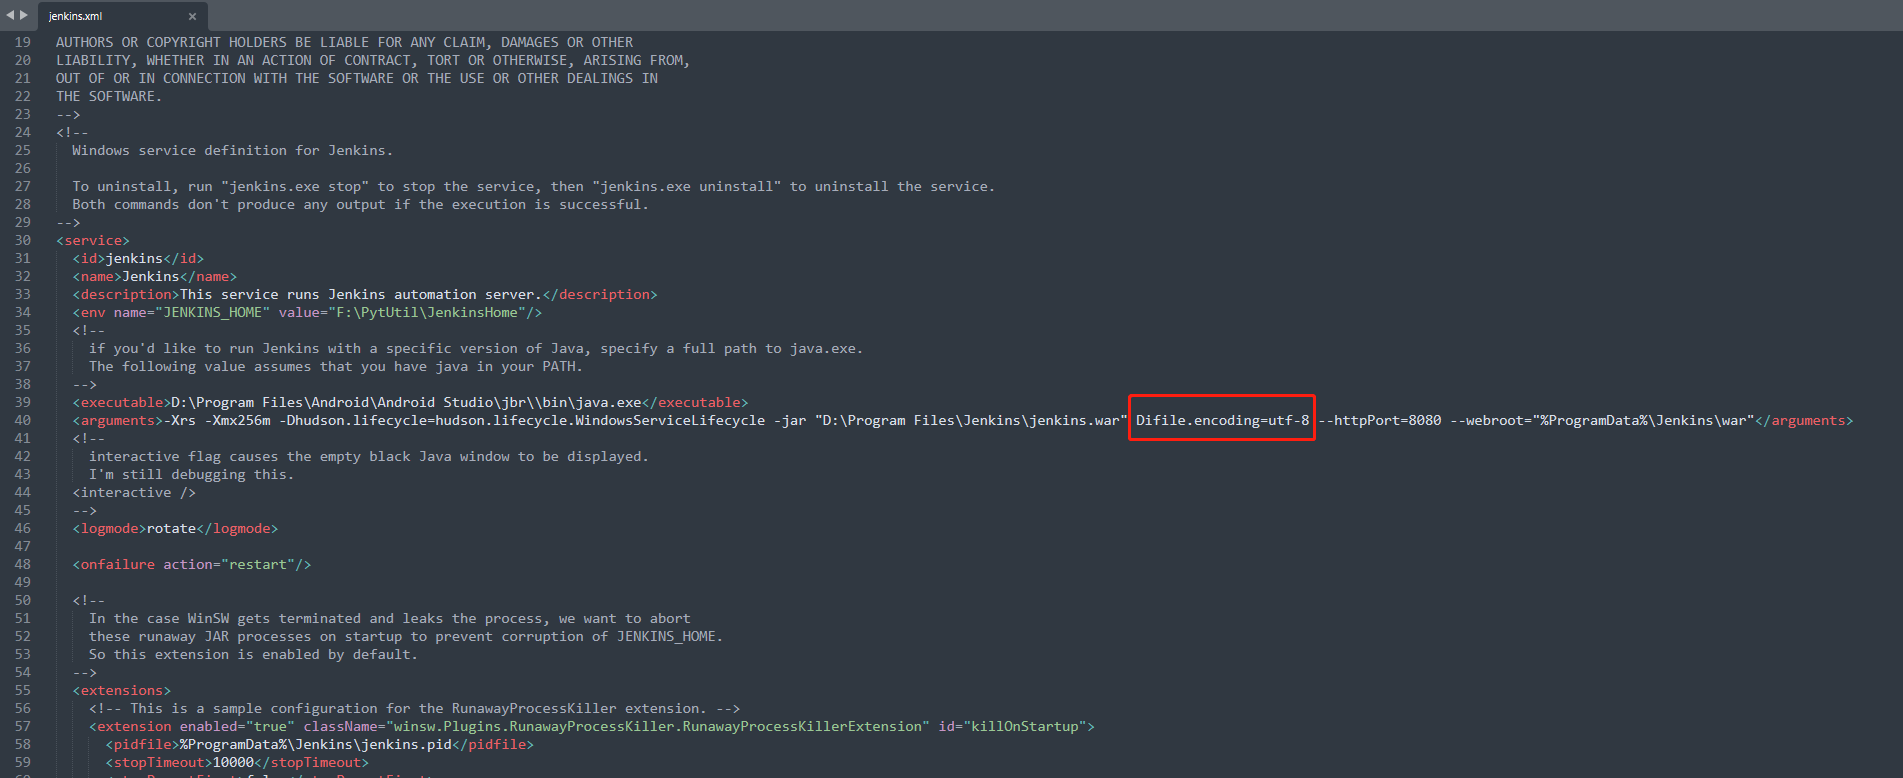The image size is (1903, 778).
Task: Click "Windows service definition for Jenkins." comment
Action: (233, 150)
